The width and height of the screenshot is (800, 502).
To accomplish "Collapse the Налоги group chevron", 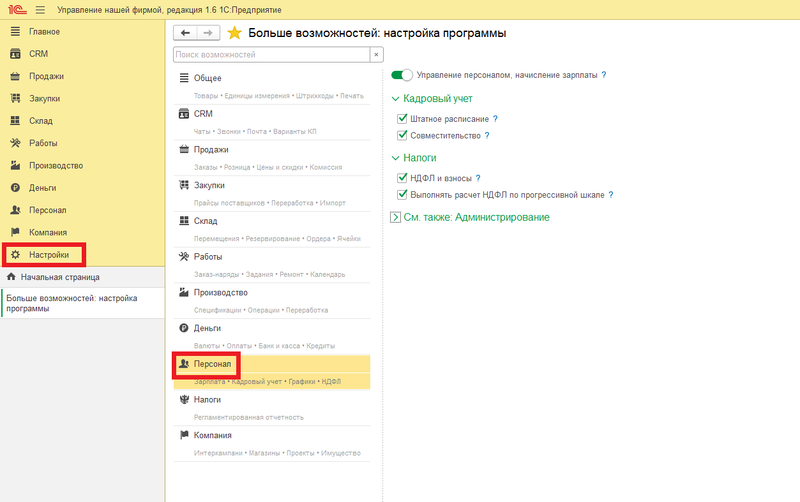I will pyautogui.click(x=395, y=158).
